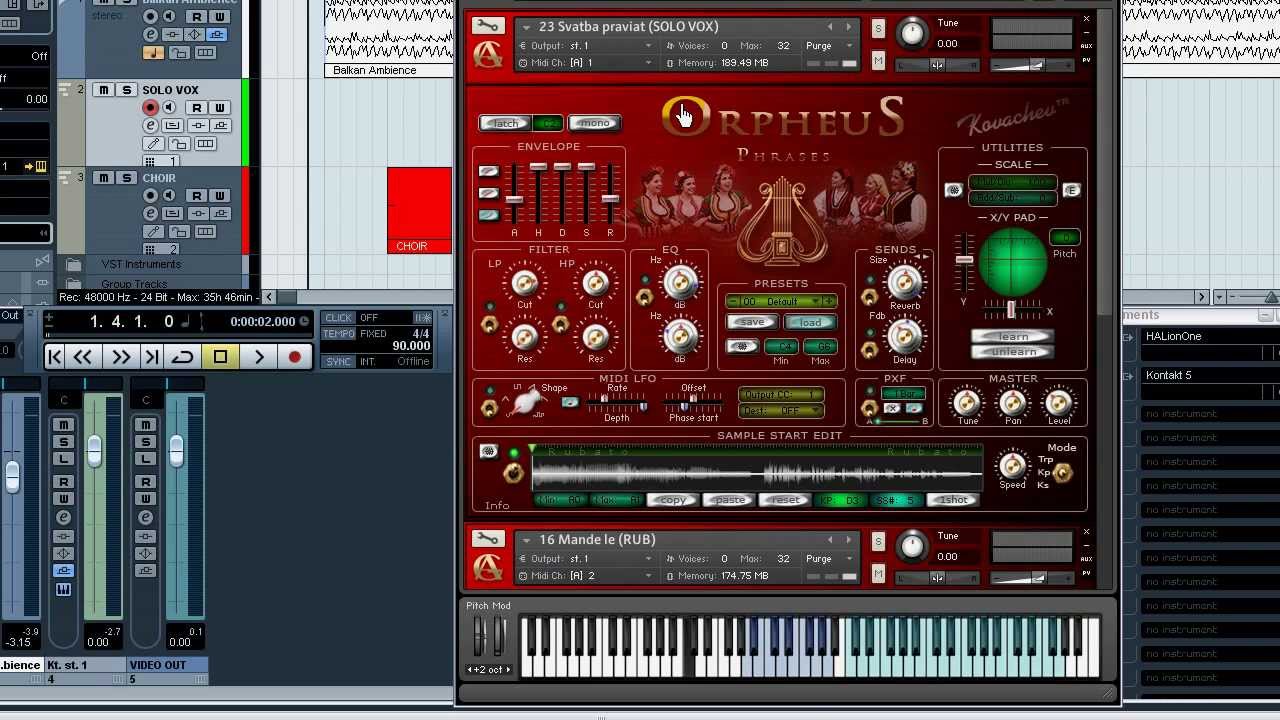
Task: Toggle the transport Cycle loop button
Action: click(x=183, y=357)
